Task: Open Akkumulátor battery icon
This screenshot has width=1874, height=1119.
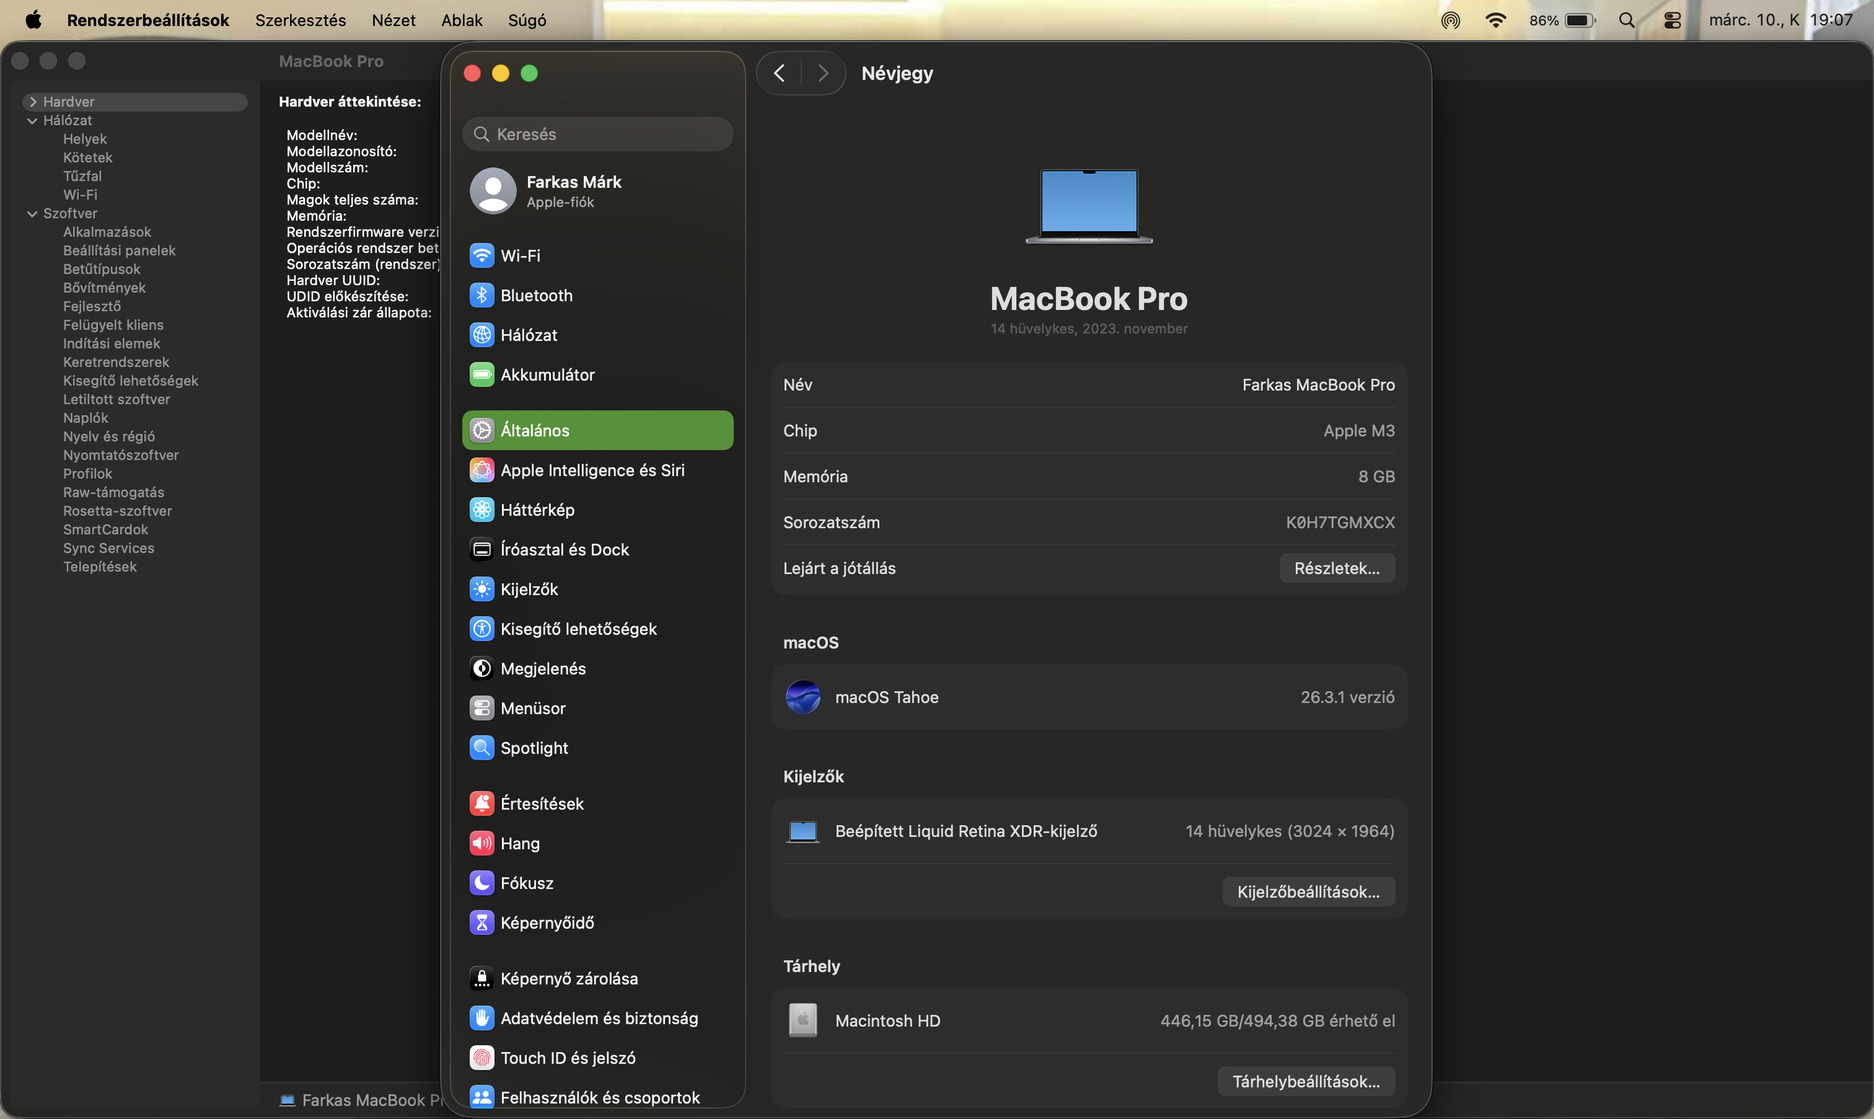Action: click(x=481, y=374)
